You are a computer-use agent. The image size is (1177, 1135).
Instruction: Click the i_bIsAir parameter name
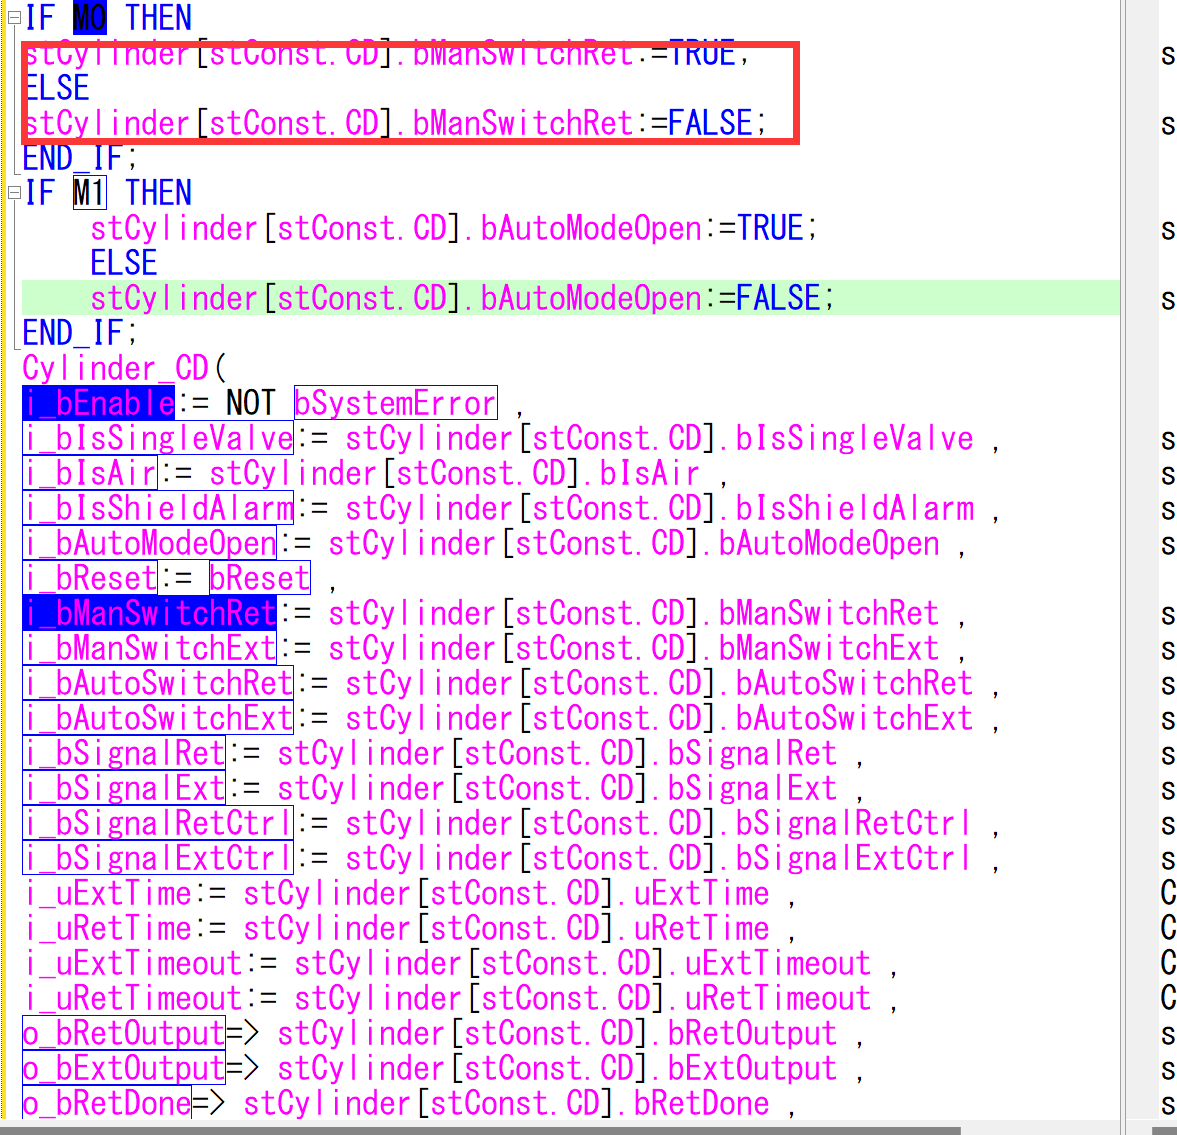90,473
